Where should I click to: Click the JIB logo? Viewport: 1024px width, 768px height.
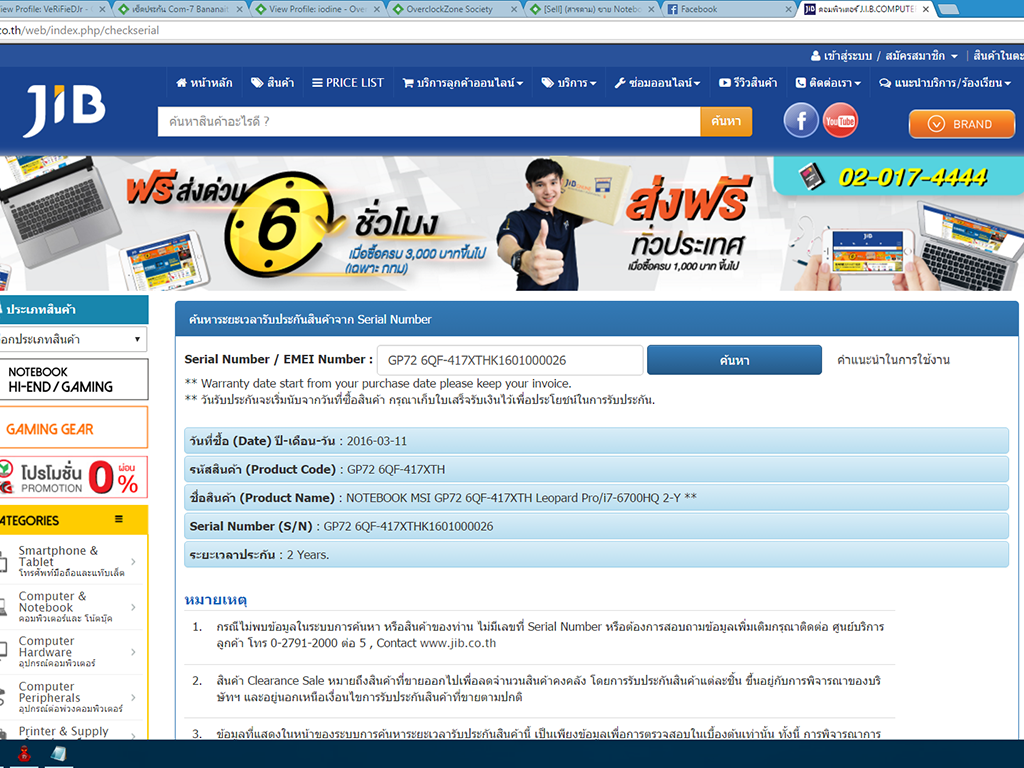tap(65, 109)
